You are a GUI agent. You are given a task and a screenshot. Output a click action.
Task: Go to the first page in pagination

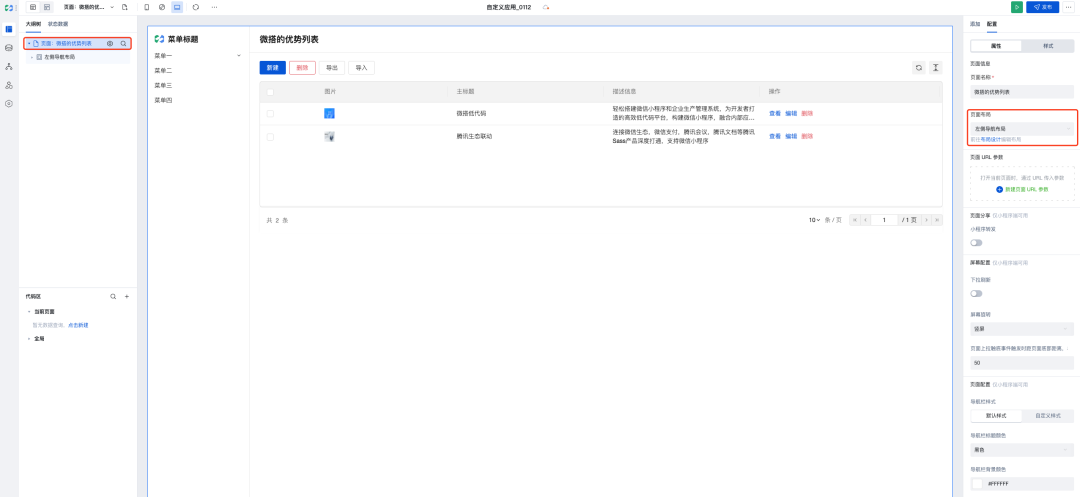point(855,220)
